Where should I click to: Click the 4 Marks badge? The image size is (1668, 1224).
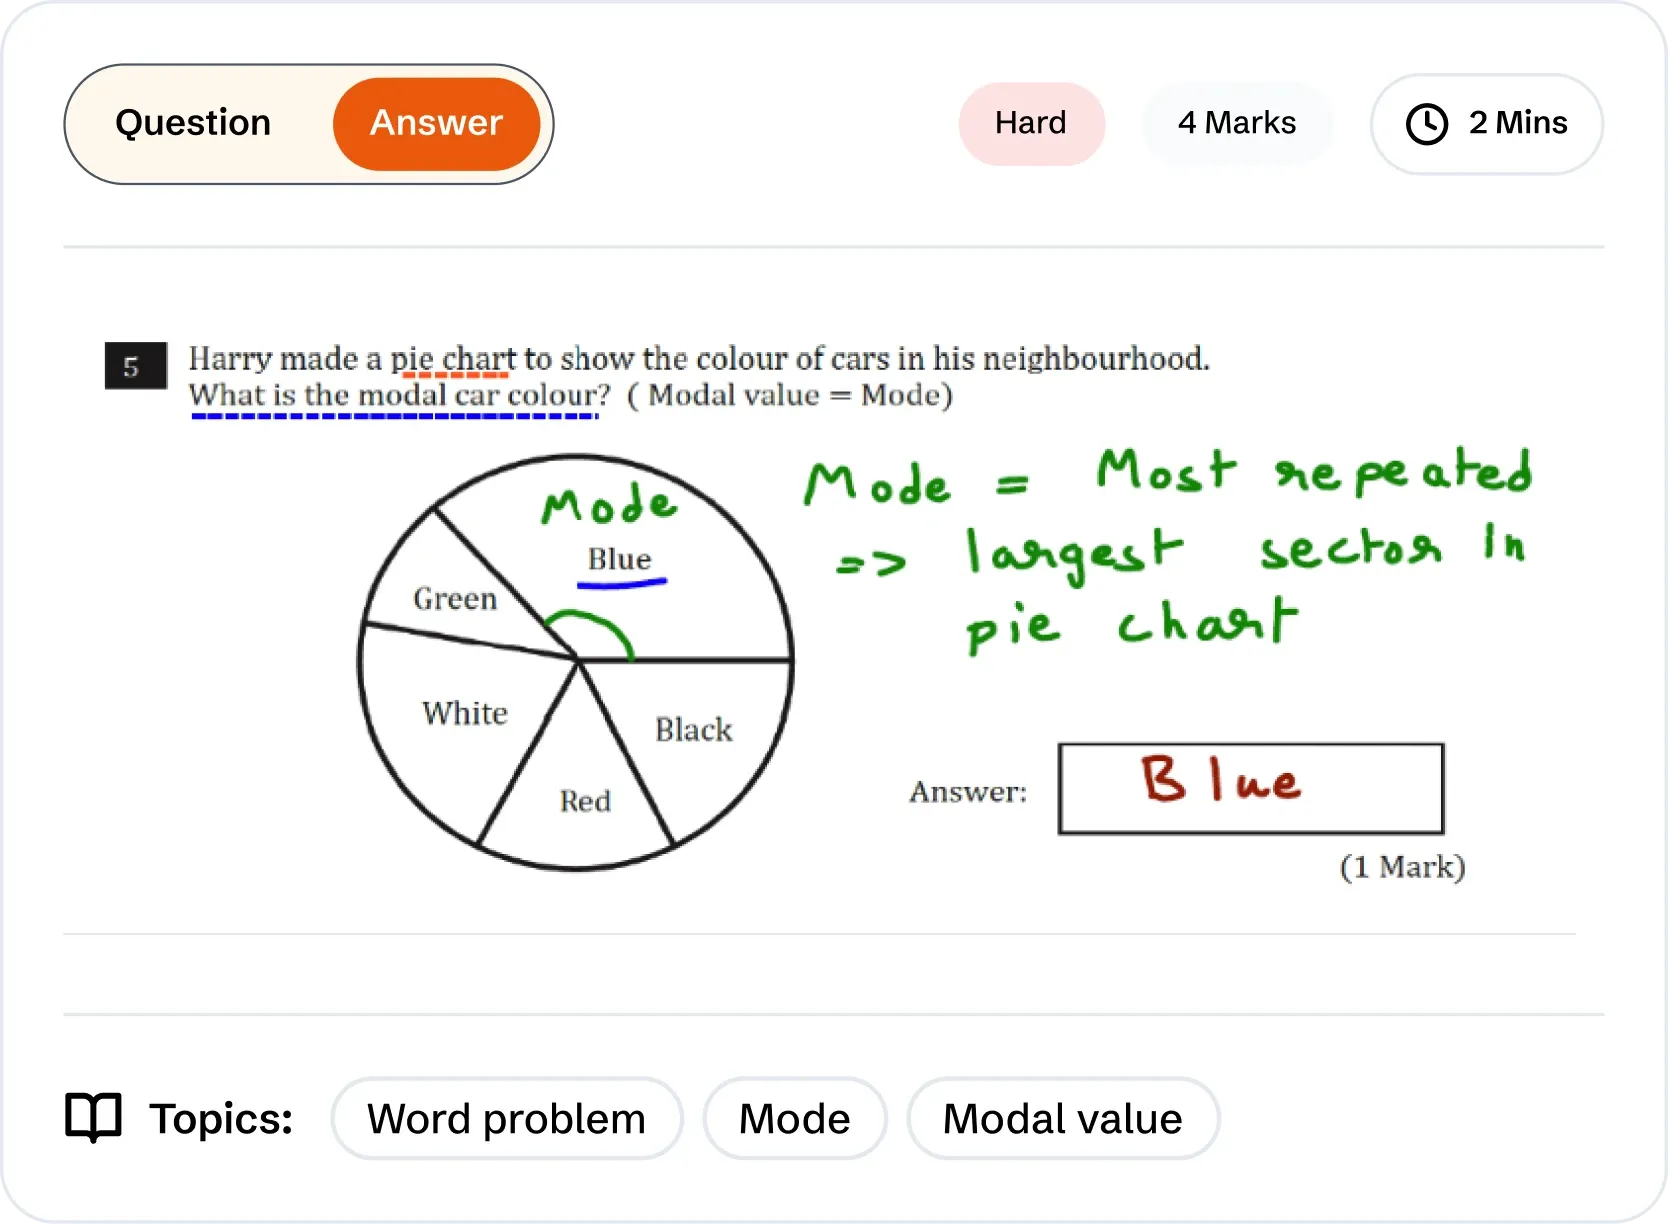coord(1237,123)
